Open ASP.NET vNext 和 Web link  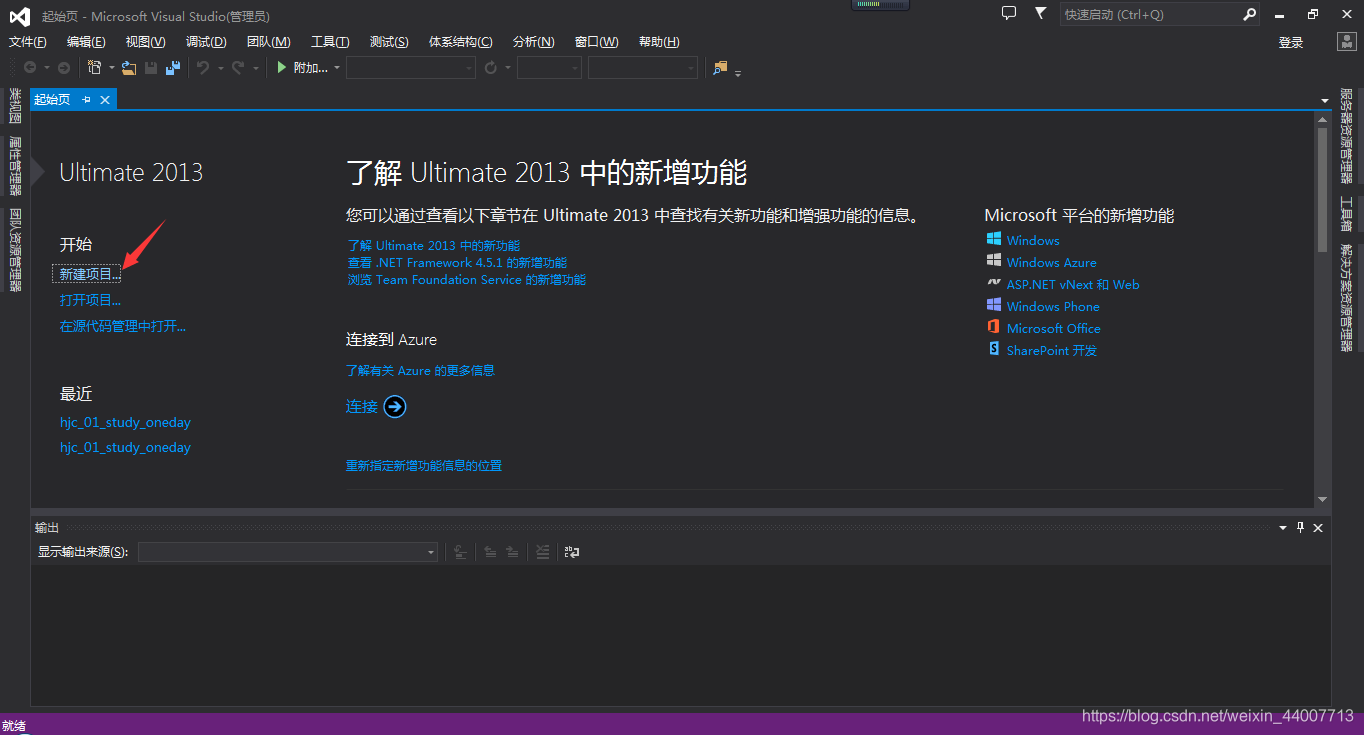coord(1073,284)
